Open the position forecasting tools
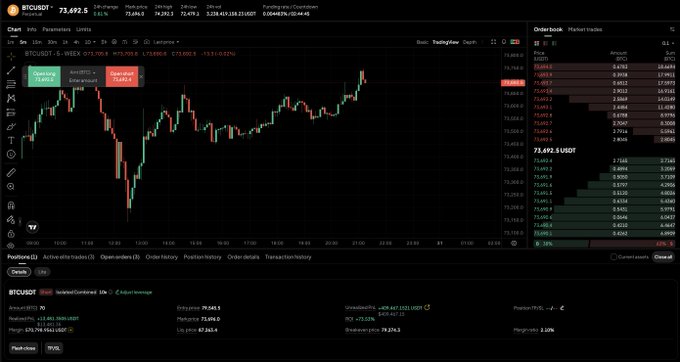 (x=11, y=112)
